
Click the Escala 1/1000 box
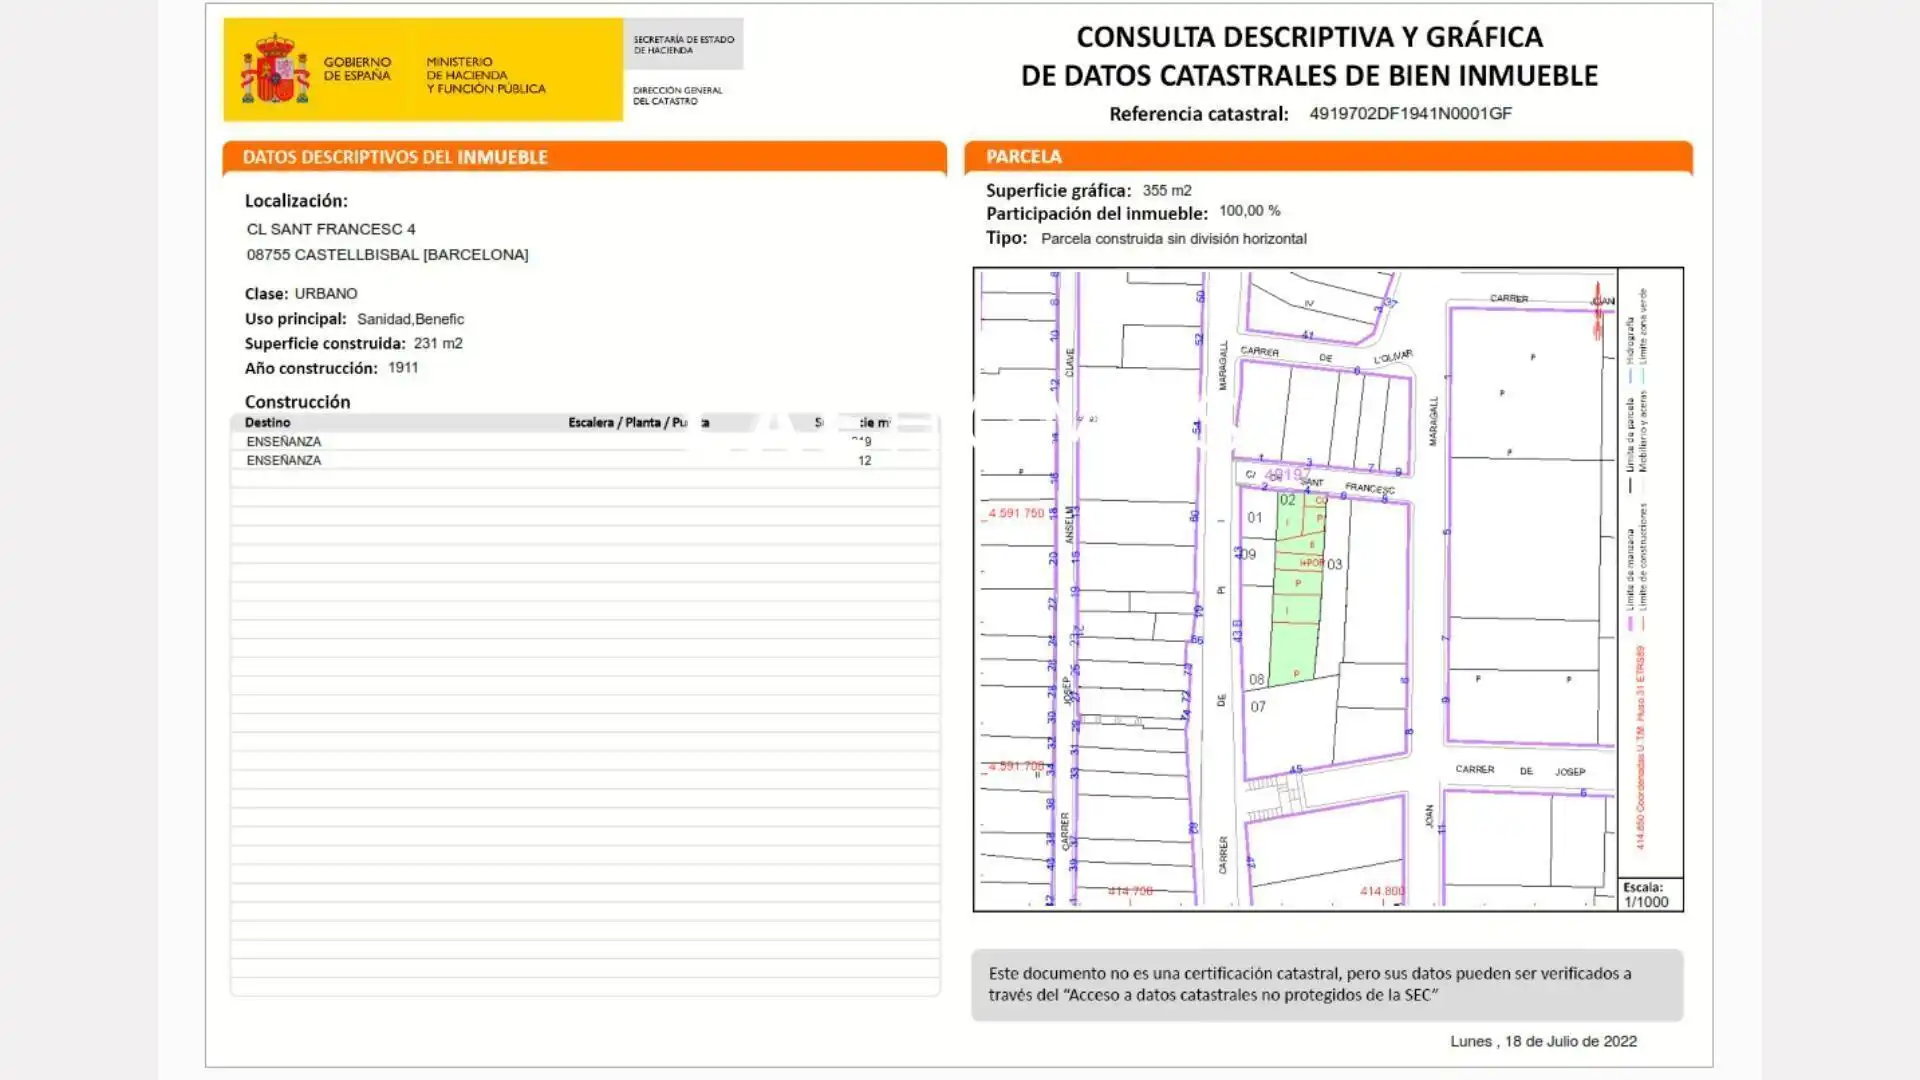click(x=1650, y=894)
